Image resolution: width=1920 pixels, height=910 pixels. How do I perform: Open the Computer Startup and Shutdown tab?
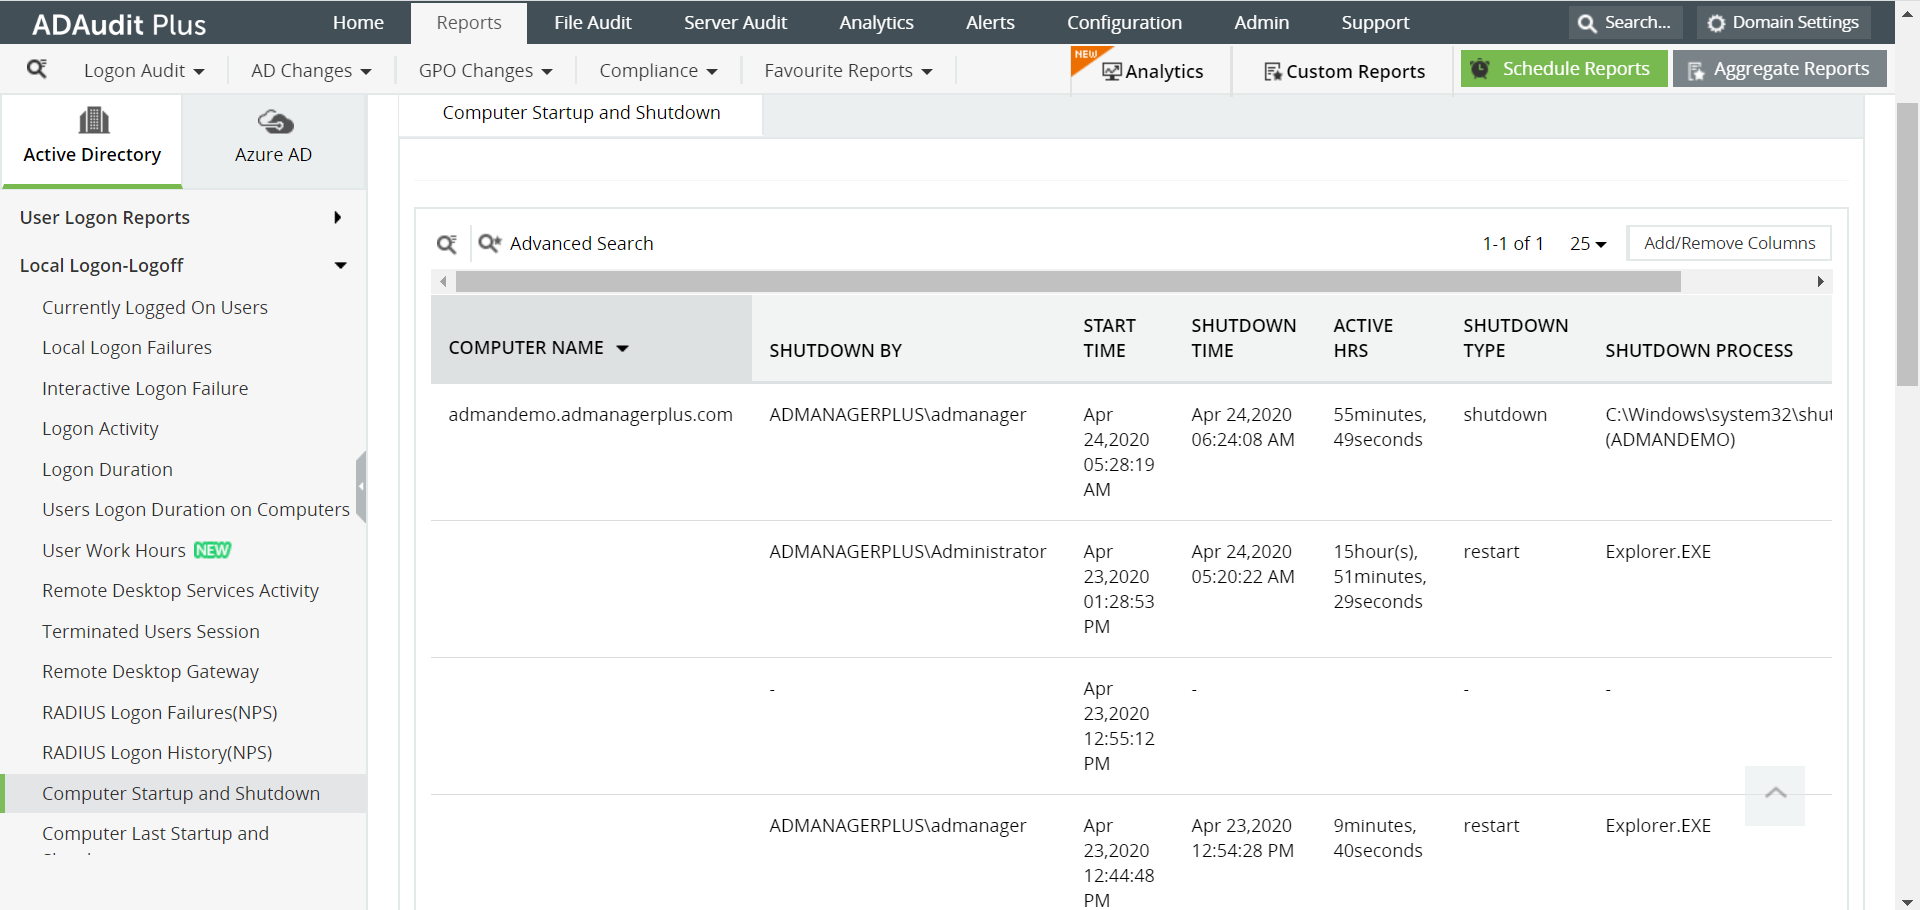point(581,112)
